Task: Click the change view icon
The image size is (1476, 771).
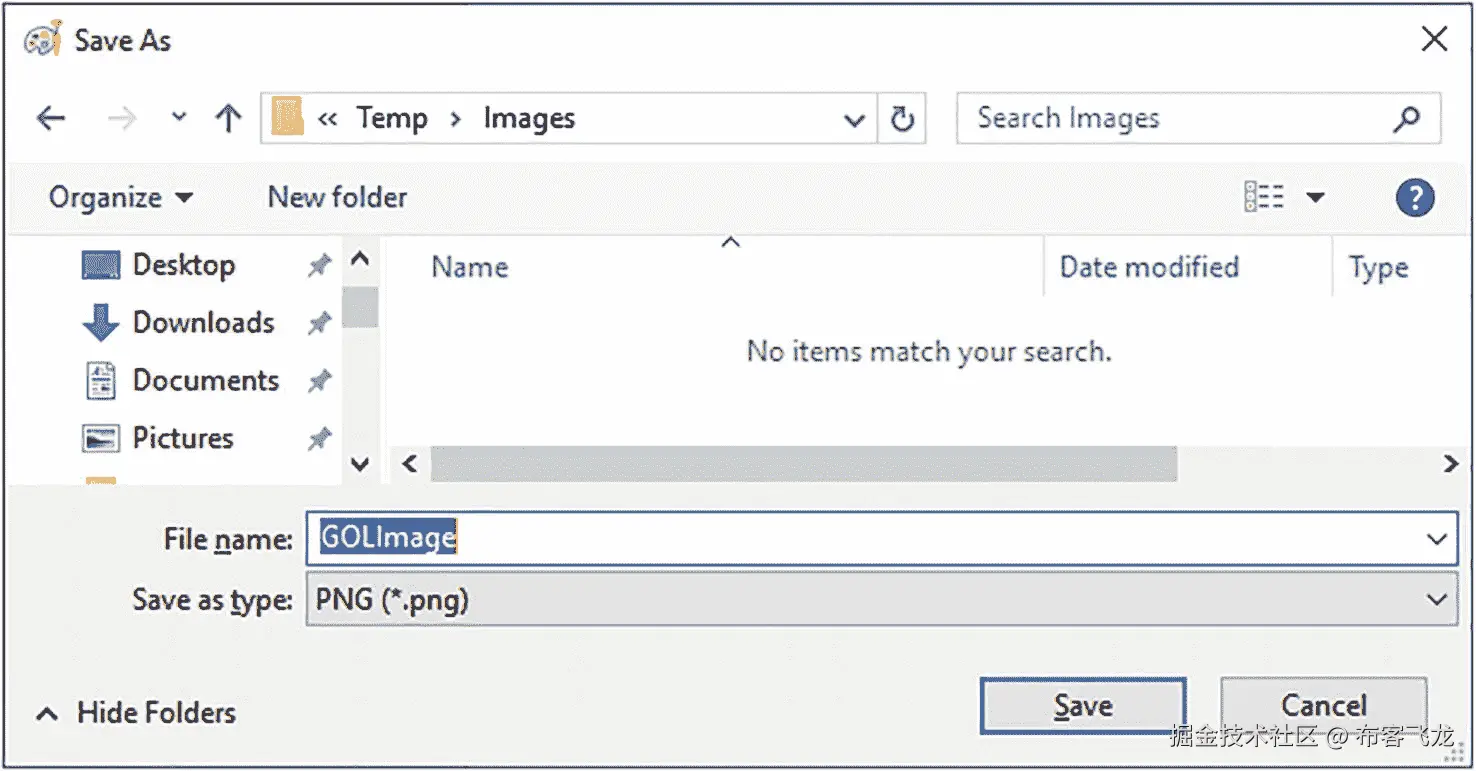Action: pos(1262,196)
